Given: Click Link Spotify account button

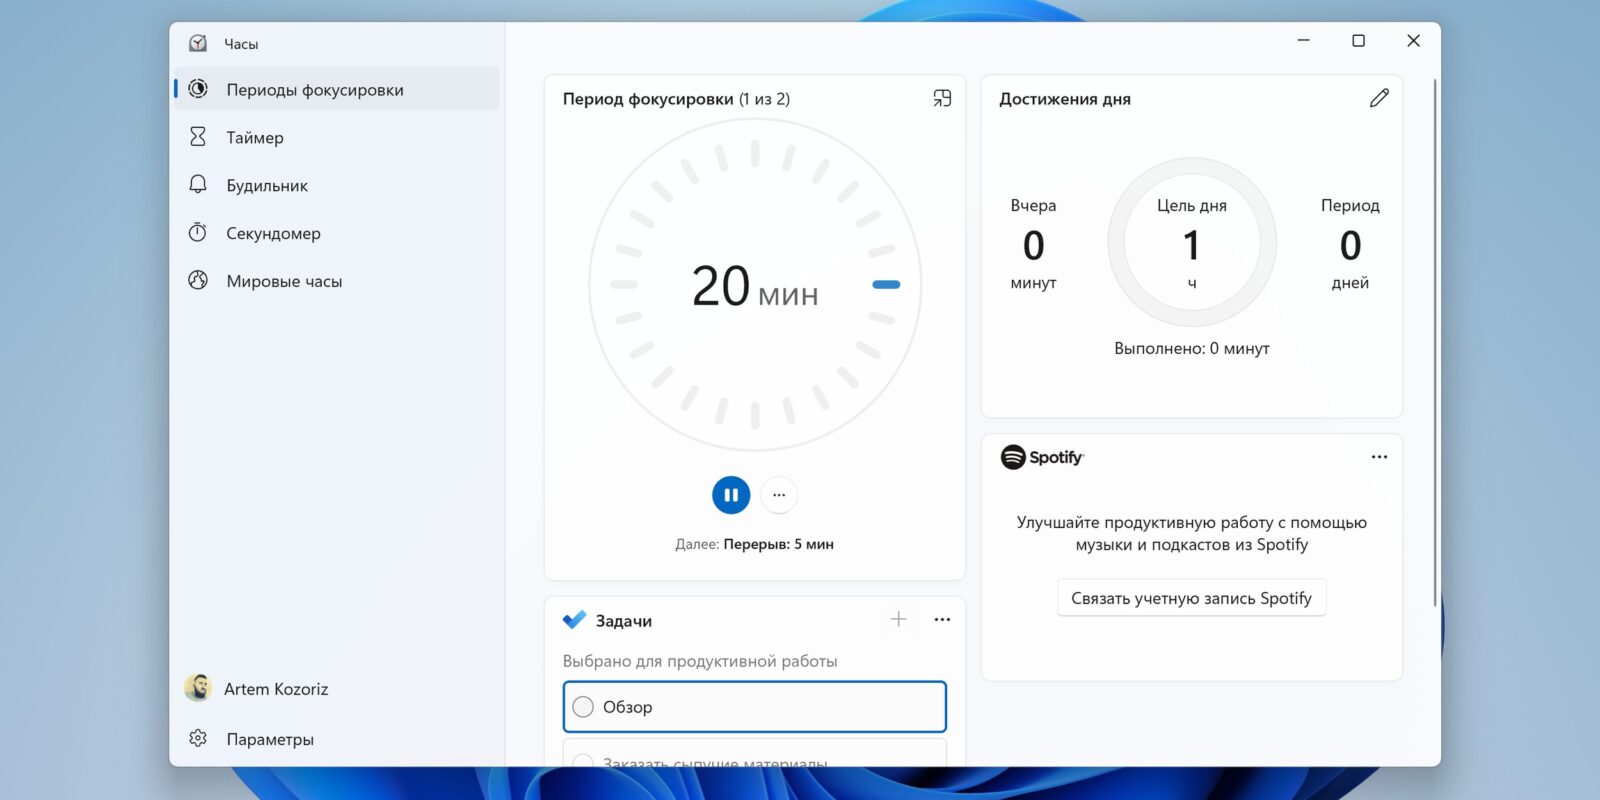Looking at the screenshot, I should click(x=1191, y=598).
